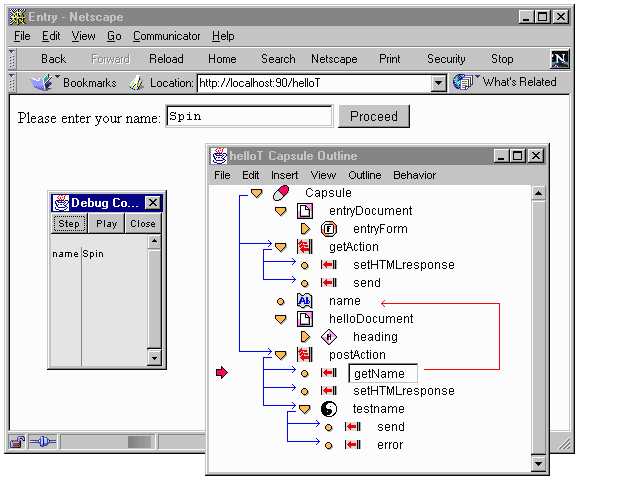640x480 pixels.
Task: Click the Debug Console scroll down arrow
Action: [x=154, y=358]
